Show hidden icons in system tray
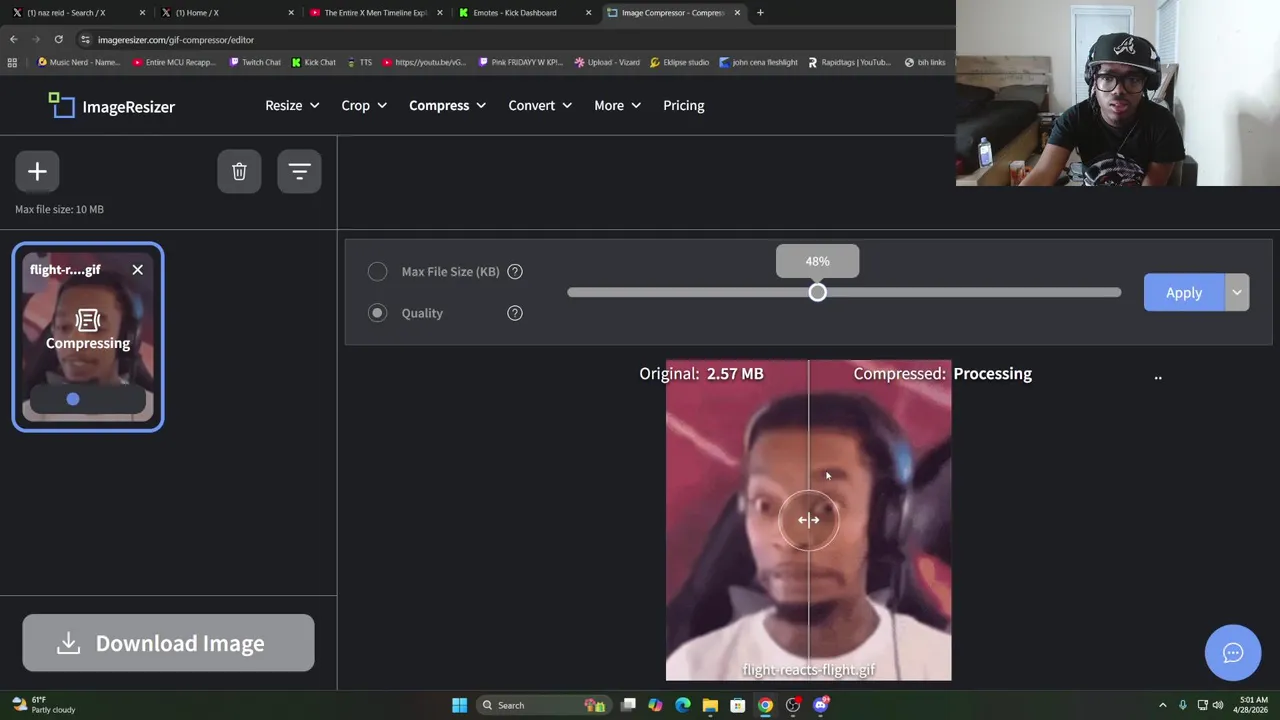This screenshot has height=720, width=1280. click(1162, 705)
